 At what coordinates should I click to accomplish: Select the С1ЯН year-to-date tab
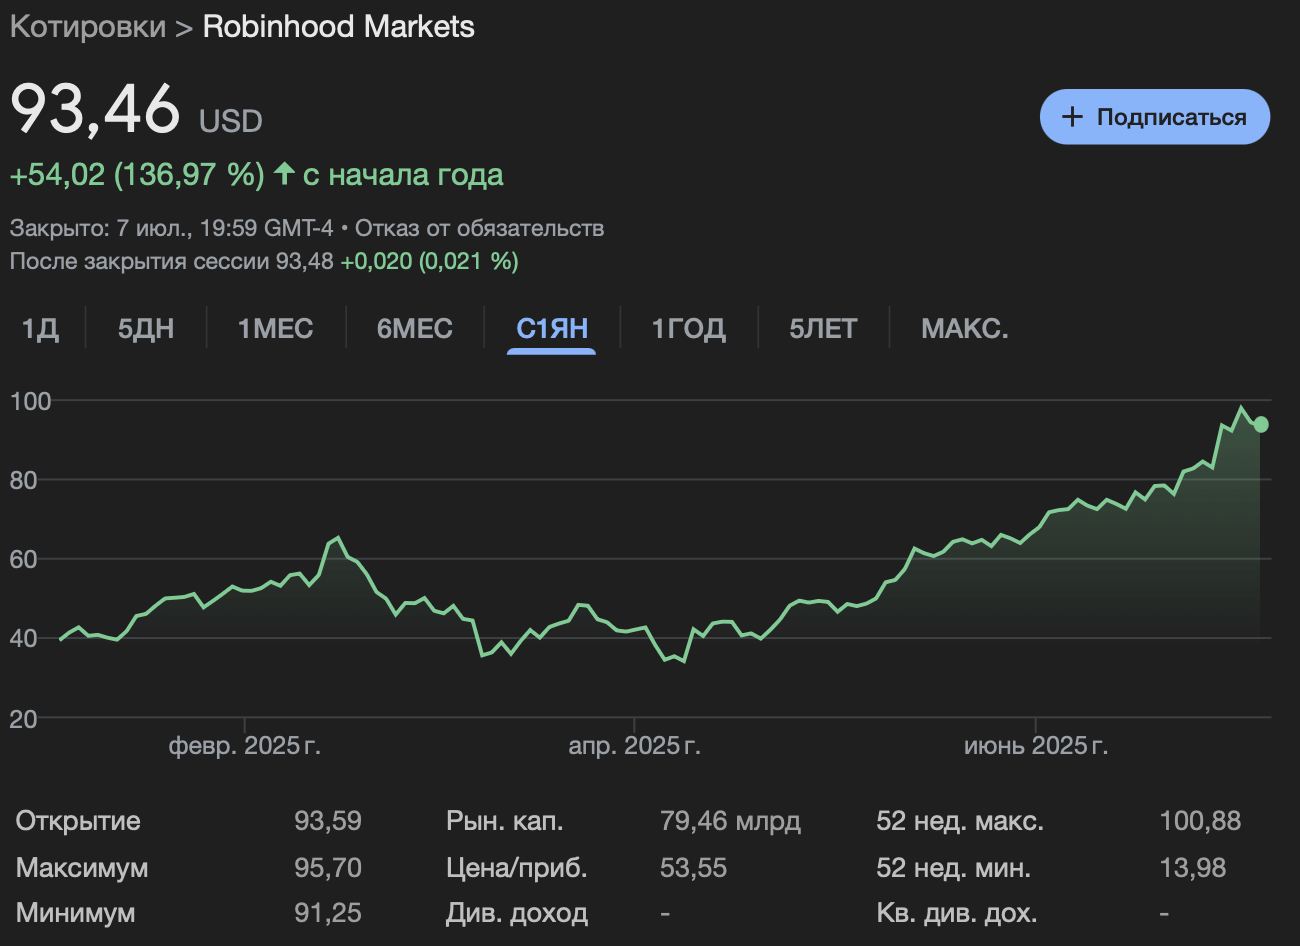click(552, 328)
